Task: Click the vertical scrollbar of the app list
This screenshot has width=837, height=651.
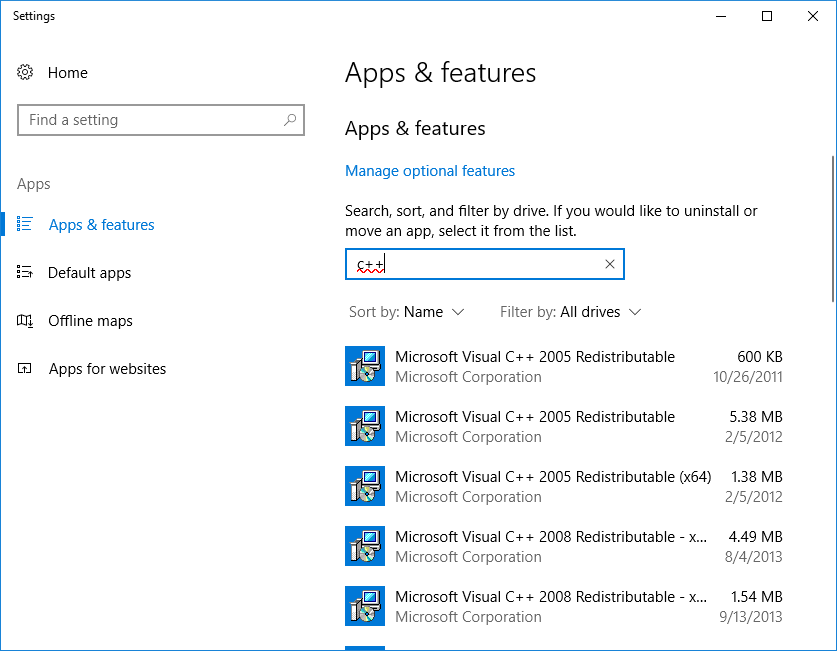Action: click(832, 228)
